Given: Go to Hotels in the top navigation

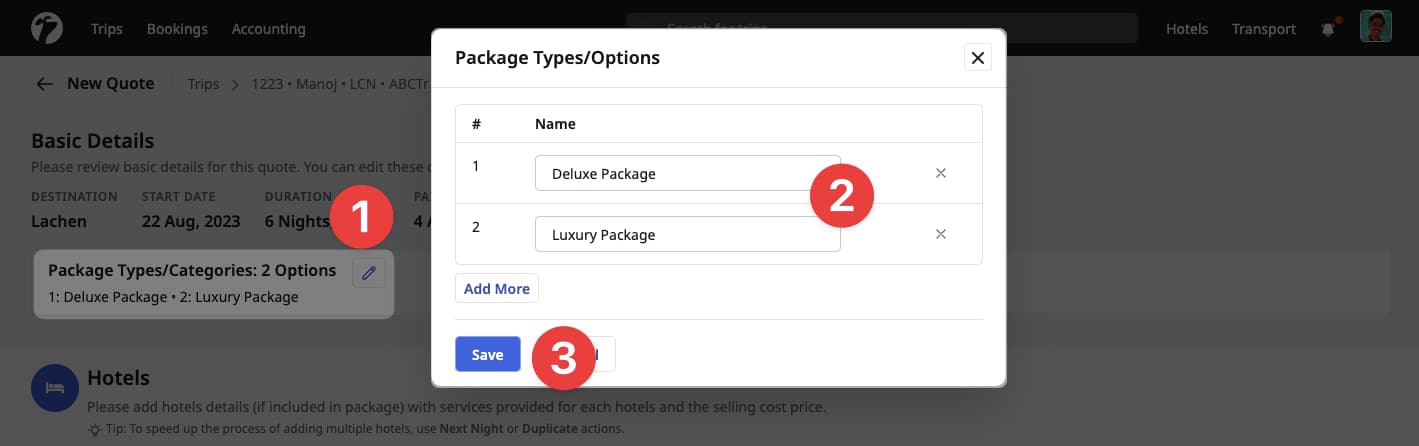Looking at the screenshot, I should pyautogui.click(x=1186, y=29).
